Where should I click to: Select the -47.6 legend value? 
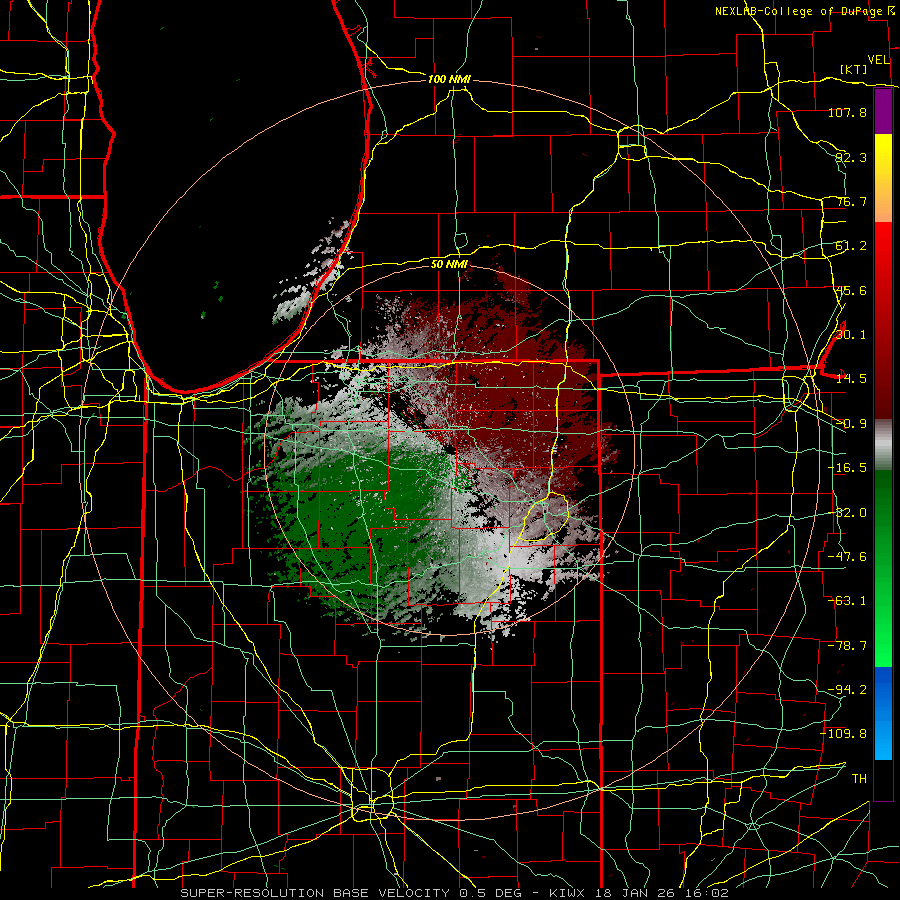point(847,557)
